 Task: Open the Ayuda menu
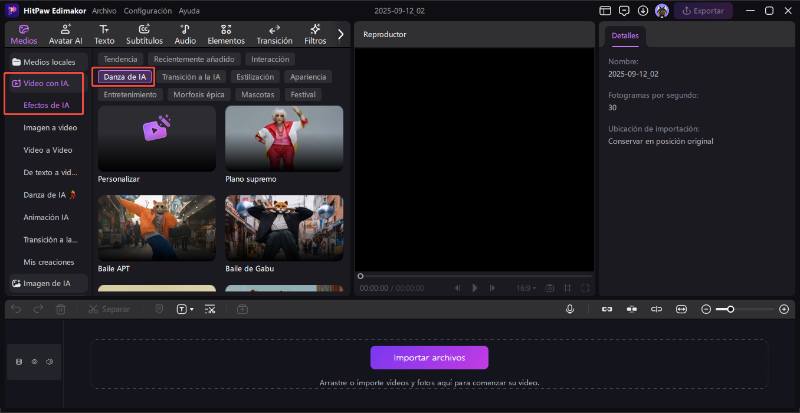[x=189, y=11]
